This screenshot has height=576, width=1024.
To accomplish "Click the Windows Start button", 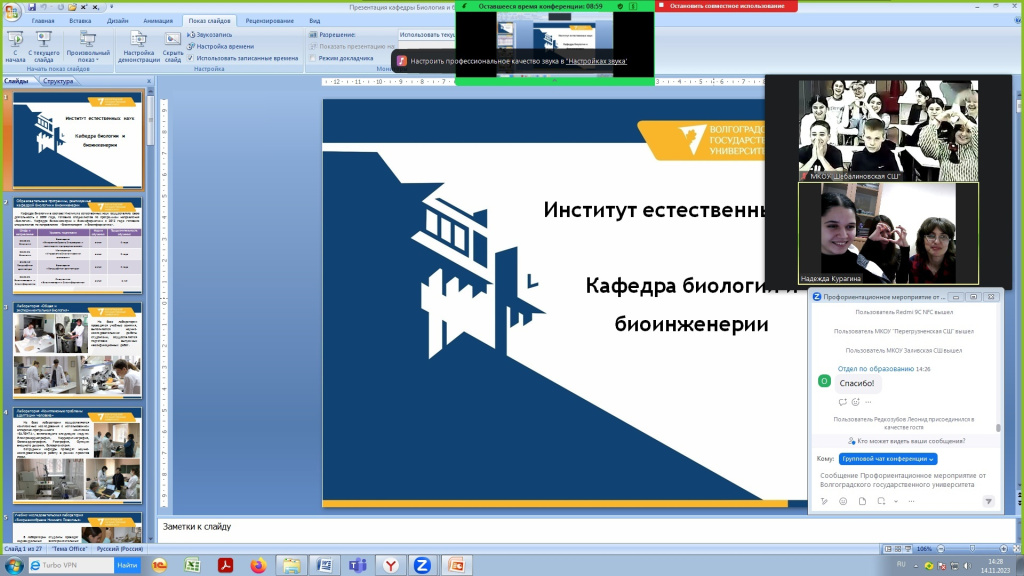I will [x=14, y=566].
